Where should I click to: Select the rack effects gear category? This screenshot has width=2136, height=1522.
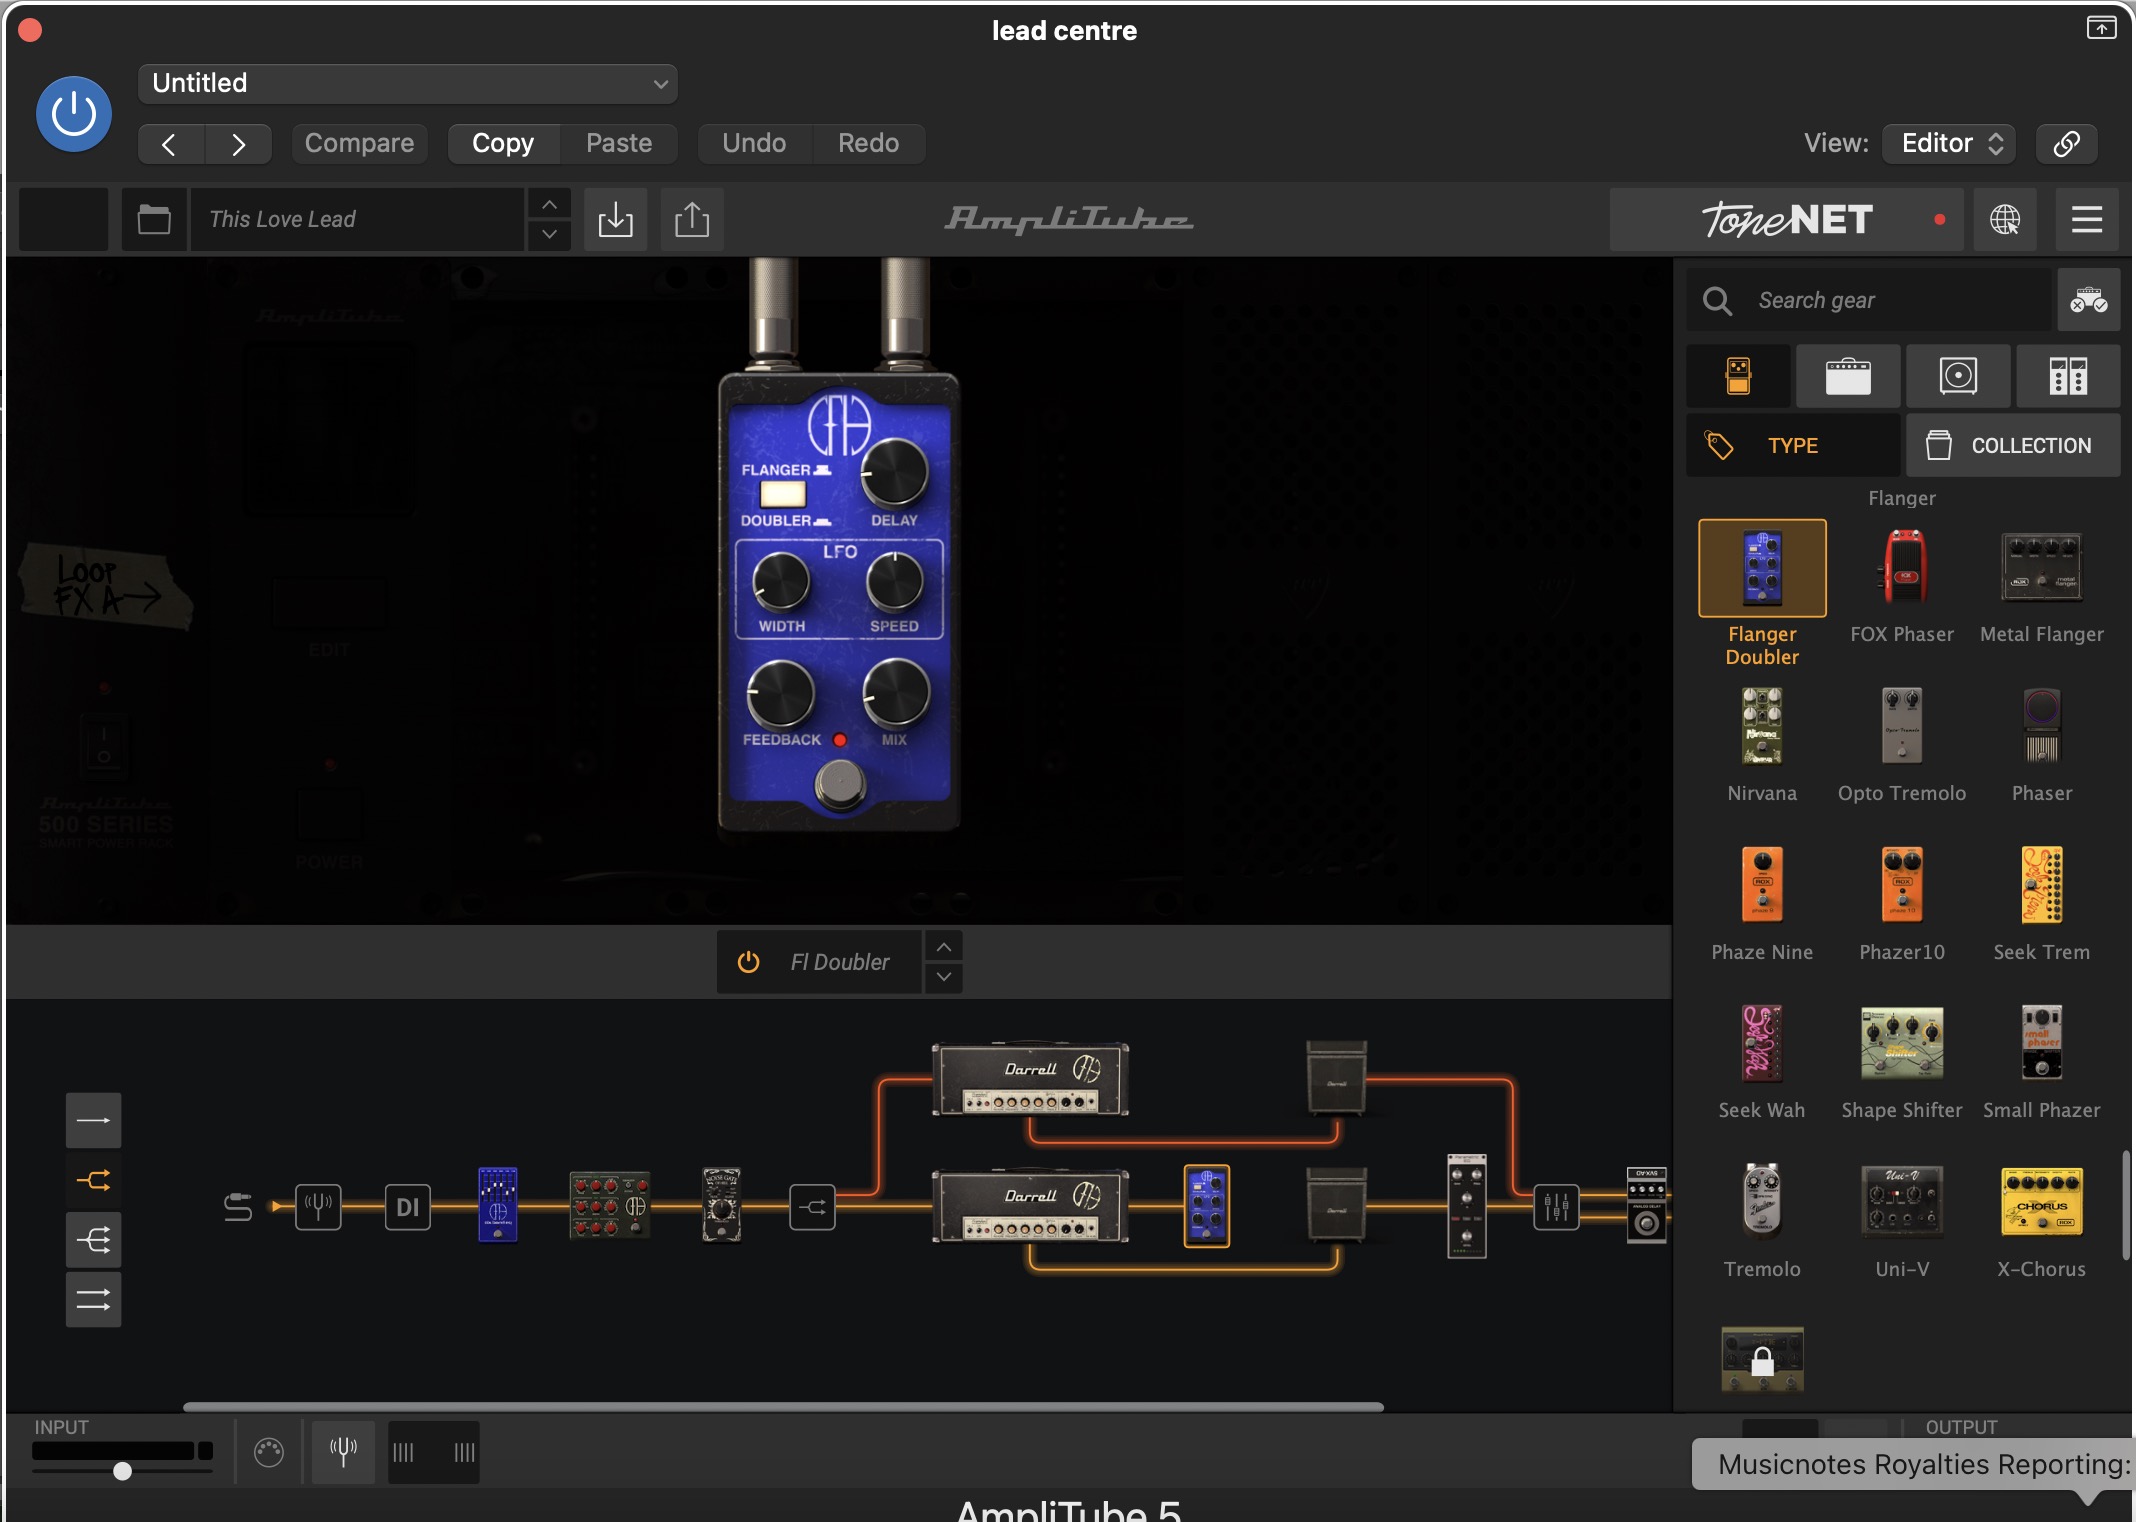[2068, 376]
